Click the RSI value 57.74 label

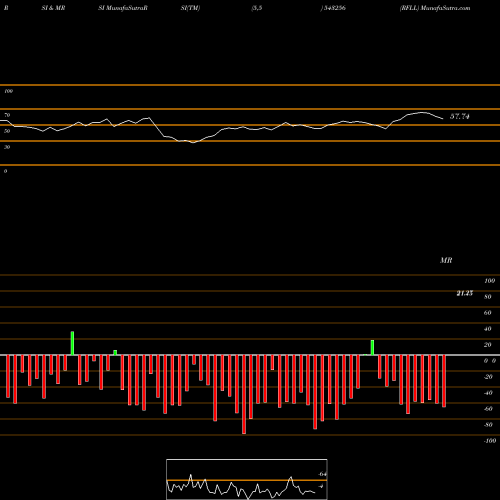(x=460, y=116)
